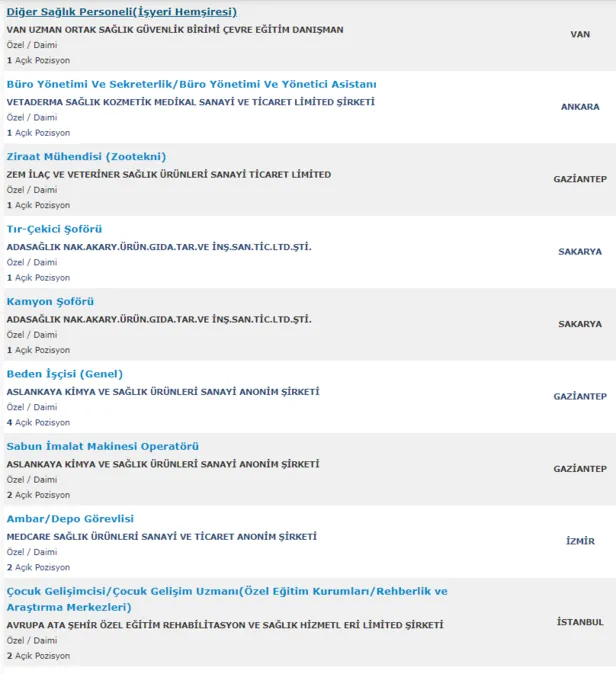616x674 pixels.
Task: Click the ANKARA city label
Action: click(580, 107)
